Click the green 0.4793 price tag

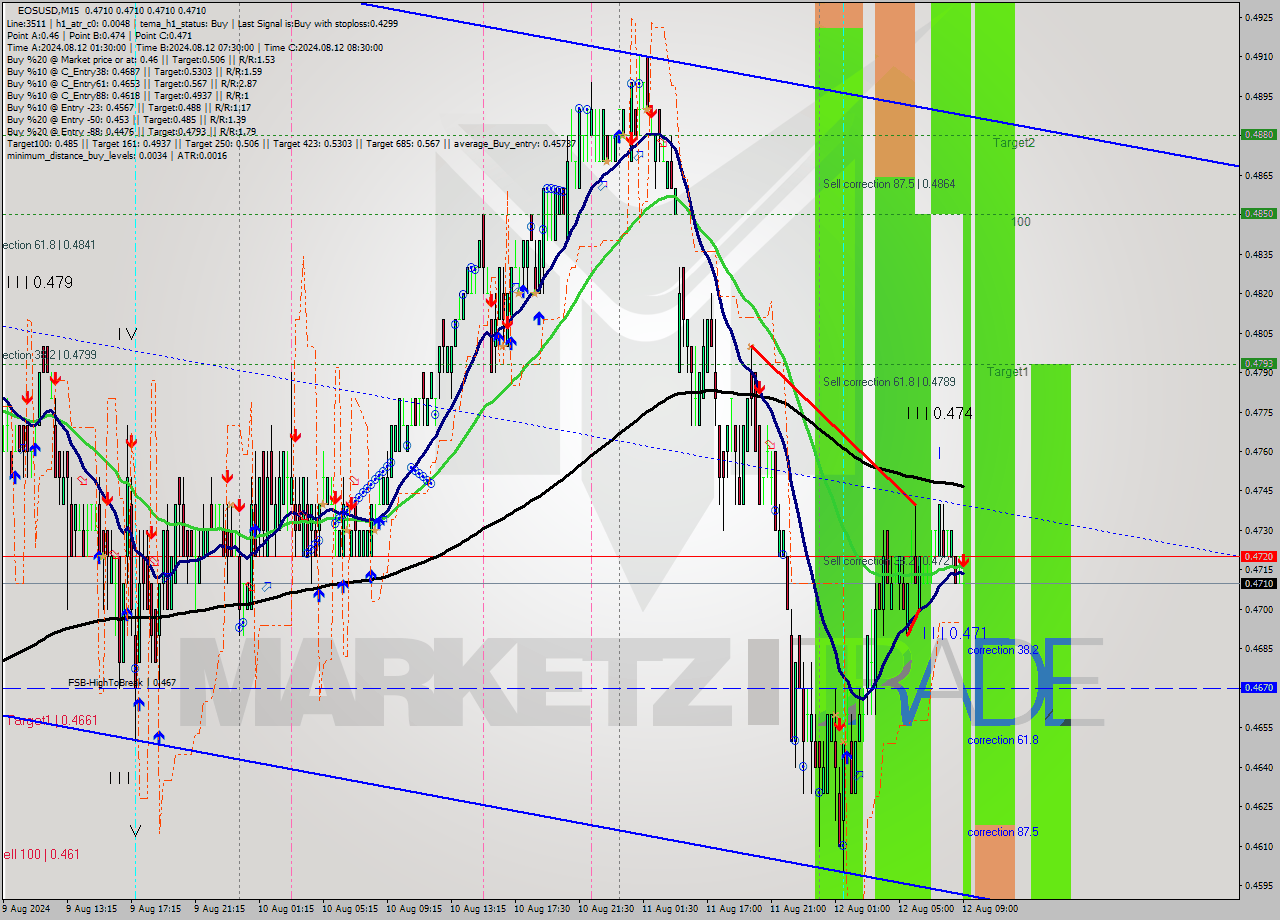1258,363
